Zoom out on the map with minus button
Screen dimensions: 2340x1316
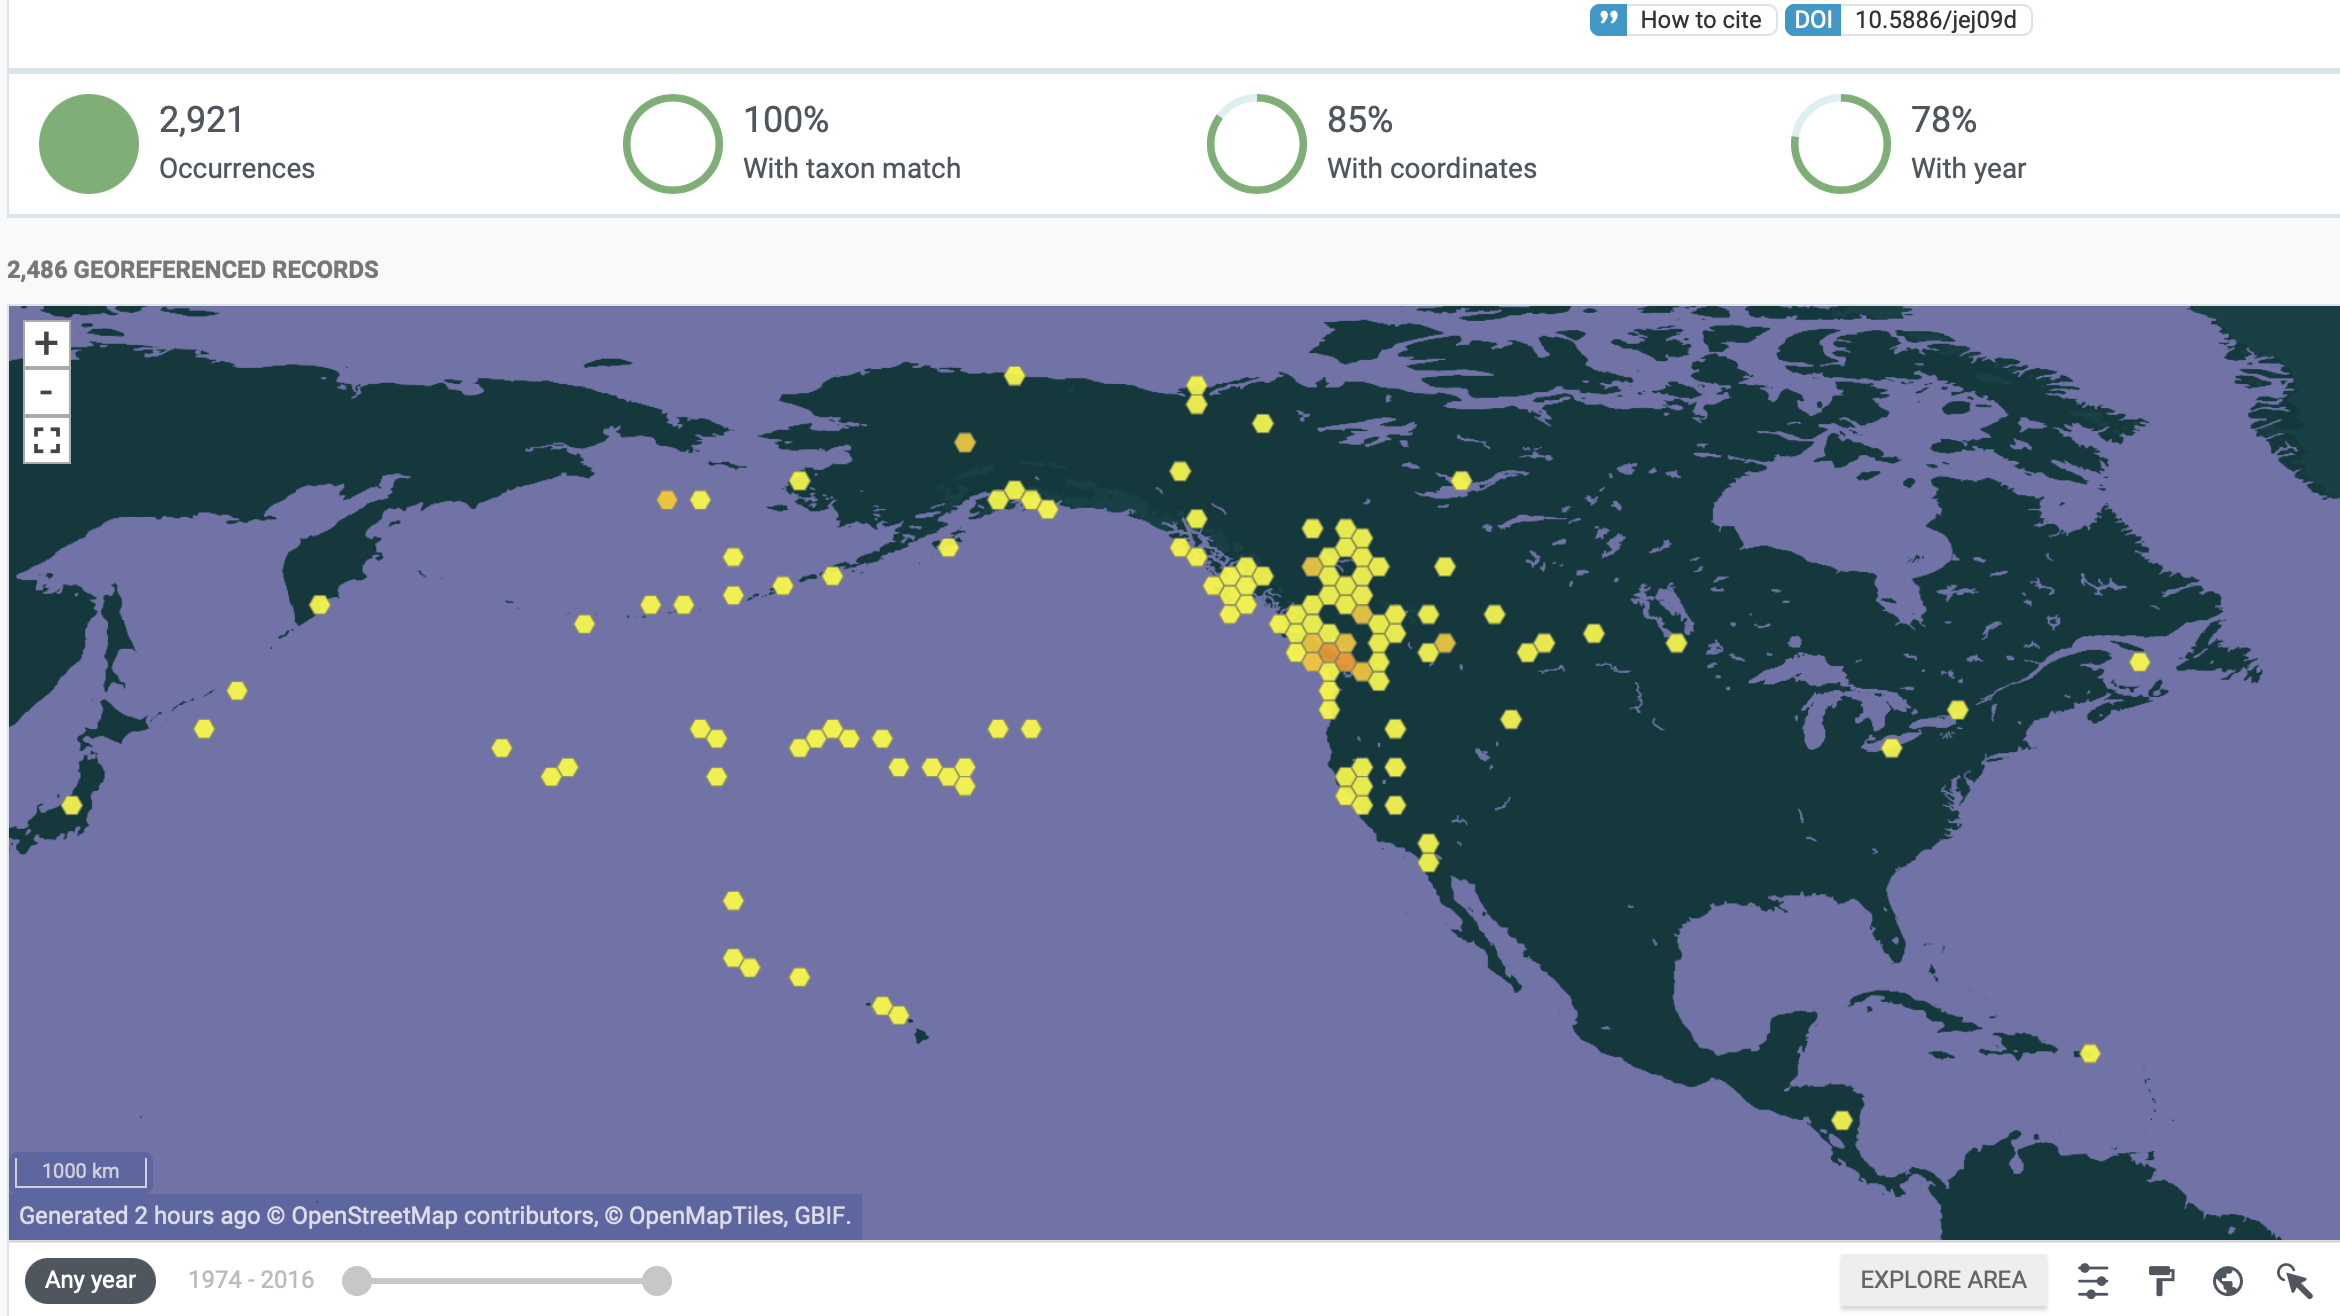[x=46, y=392]
